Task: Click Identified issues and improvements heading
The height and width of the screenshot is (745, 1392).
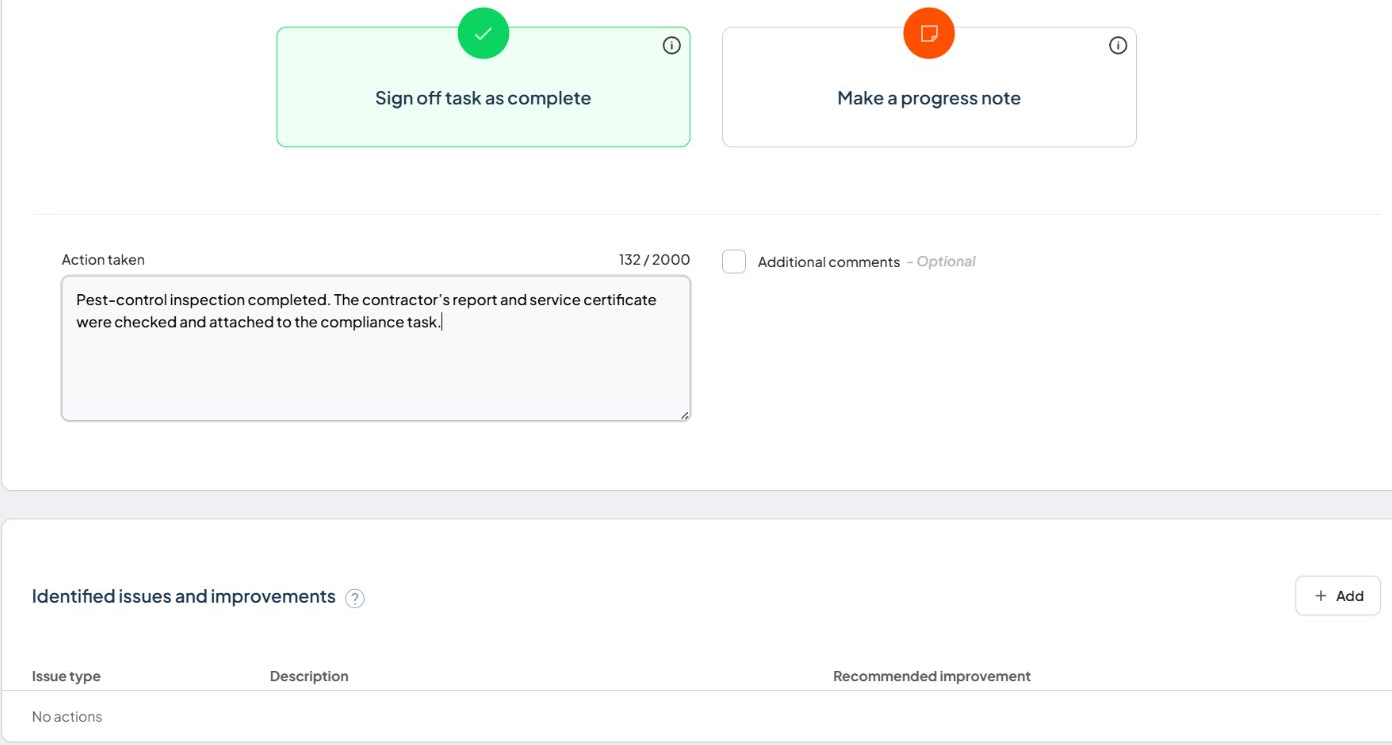Action: (x=184, y=596)
